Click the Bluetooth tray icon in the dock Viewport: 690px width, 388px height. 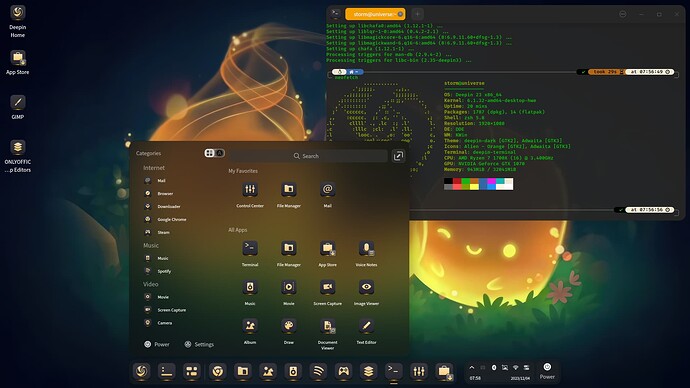coord(494,367)
